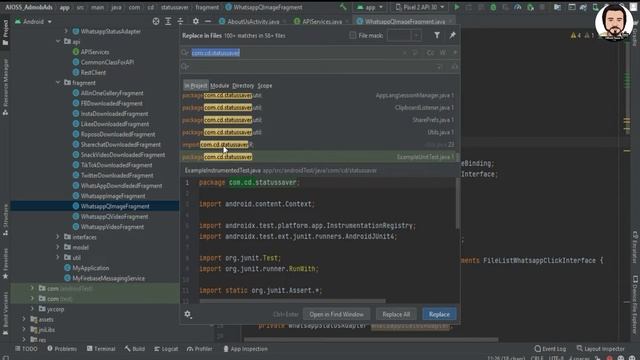The width and height of the screenshot is (640, 360).
Task: Expand the model folder
Action: pos(58,247)
